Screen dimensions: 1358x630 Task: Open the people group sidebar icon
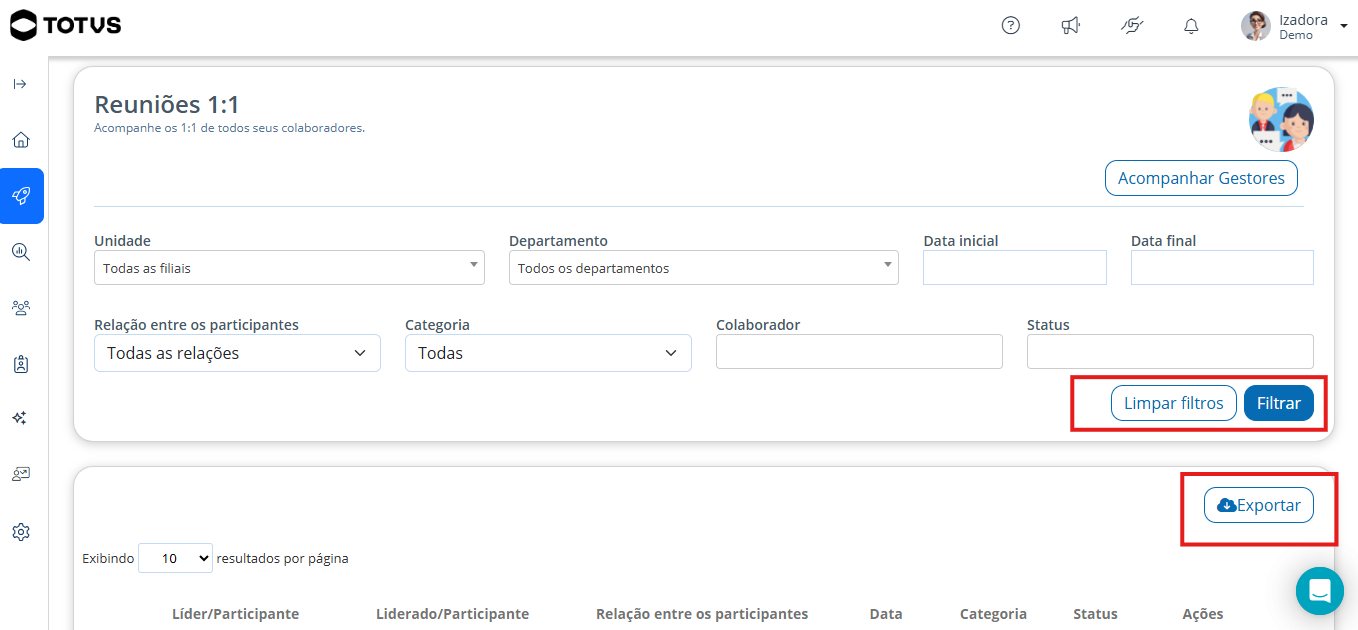tap(21, 308)
